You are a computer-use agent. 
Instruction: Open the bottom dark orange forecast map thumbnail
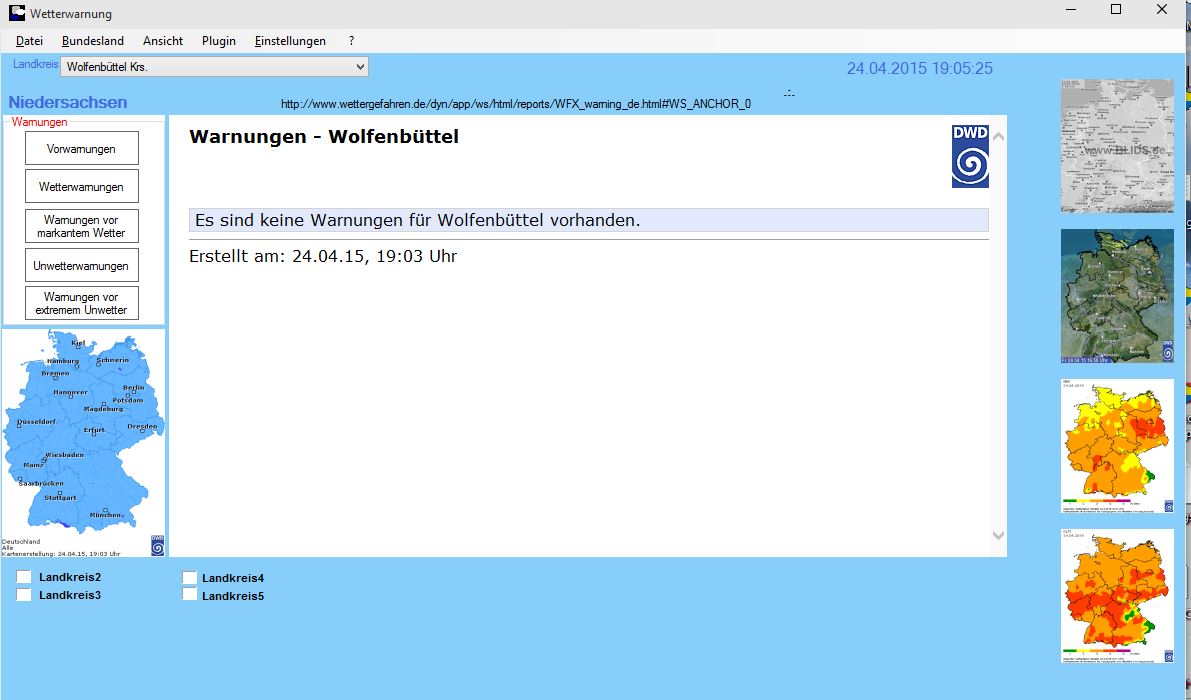[x=1117, y=596]
